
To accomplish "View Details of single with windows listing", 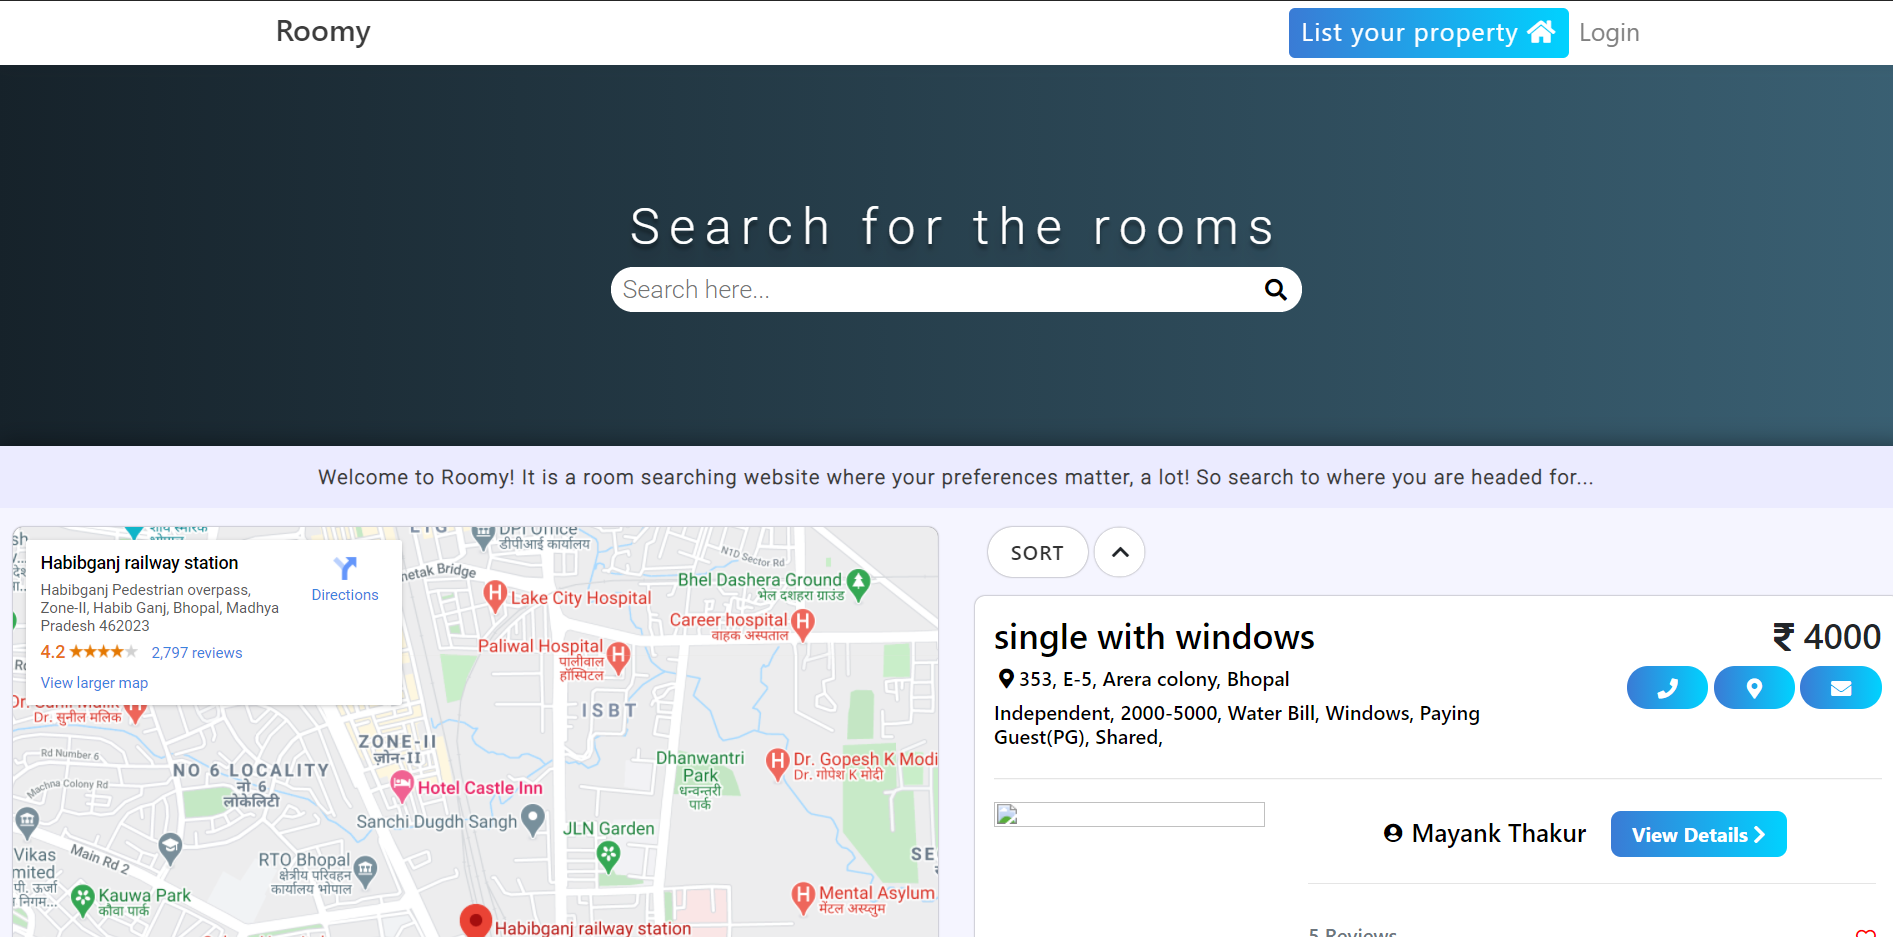I will 1698,833.
